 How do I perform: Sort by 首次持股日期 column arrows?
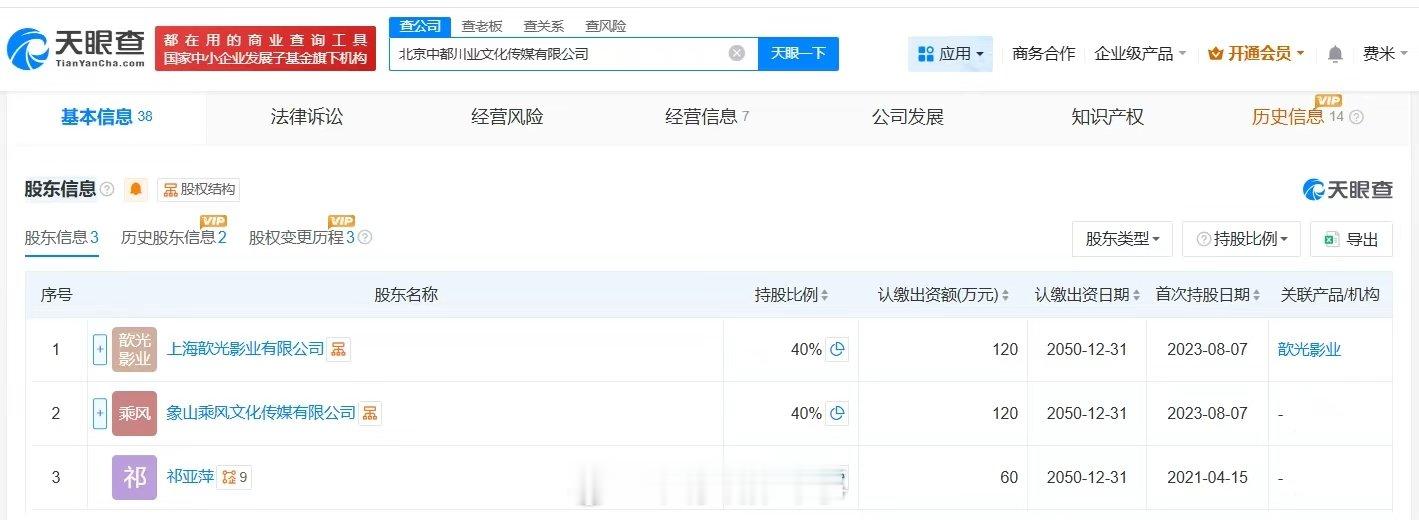point(1256,295)
